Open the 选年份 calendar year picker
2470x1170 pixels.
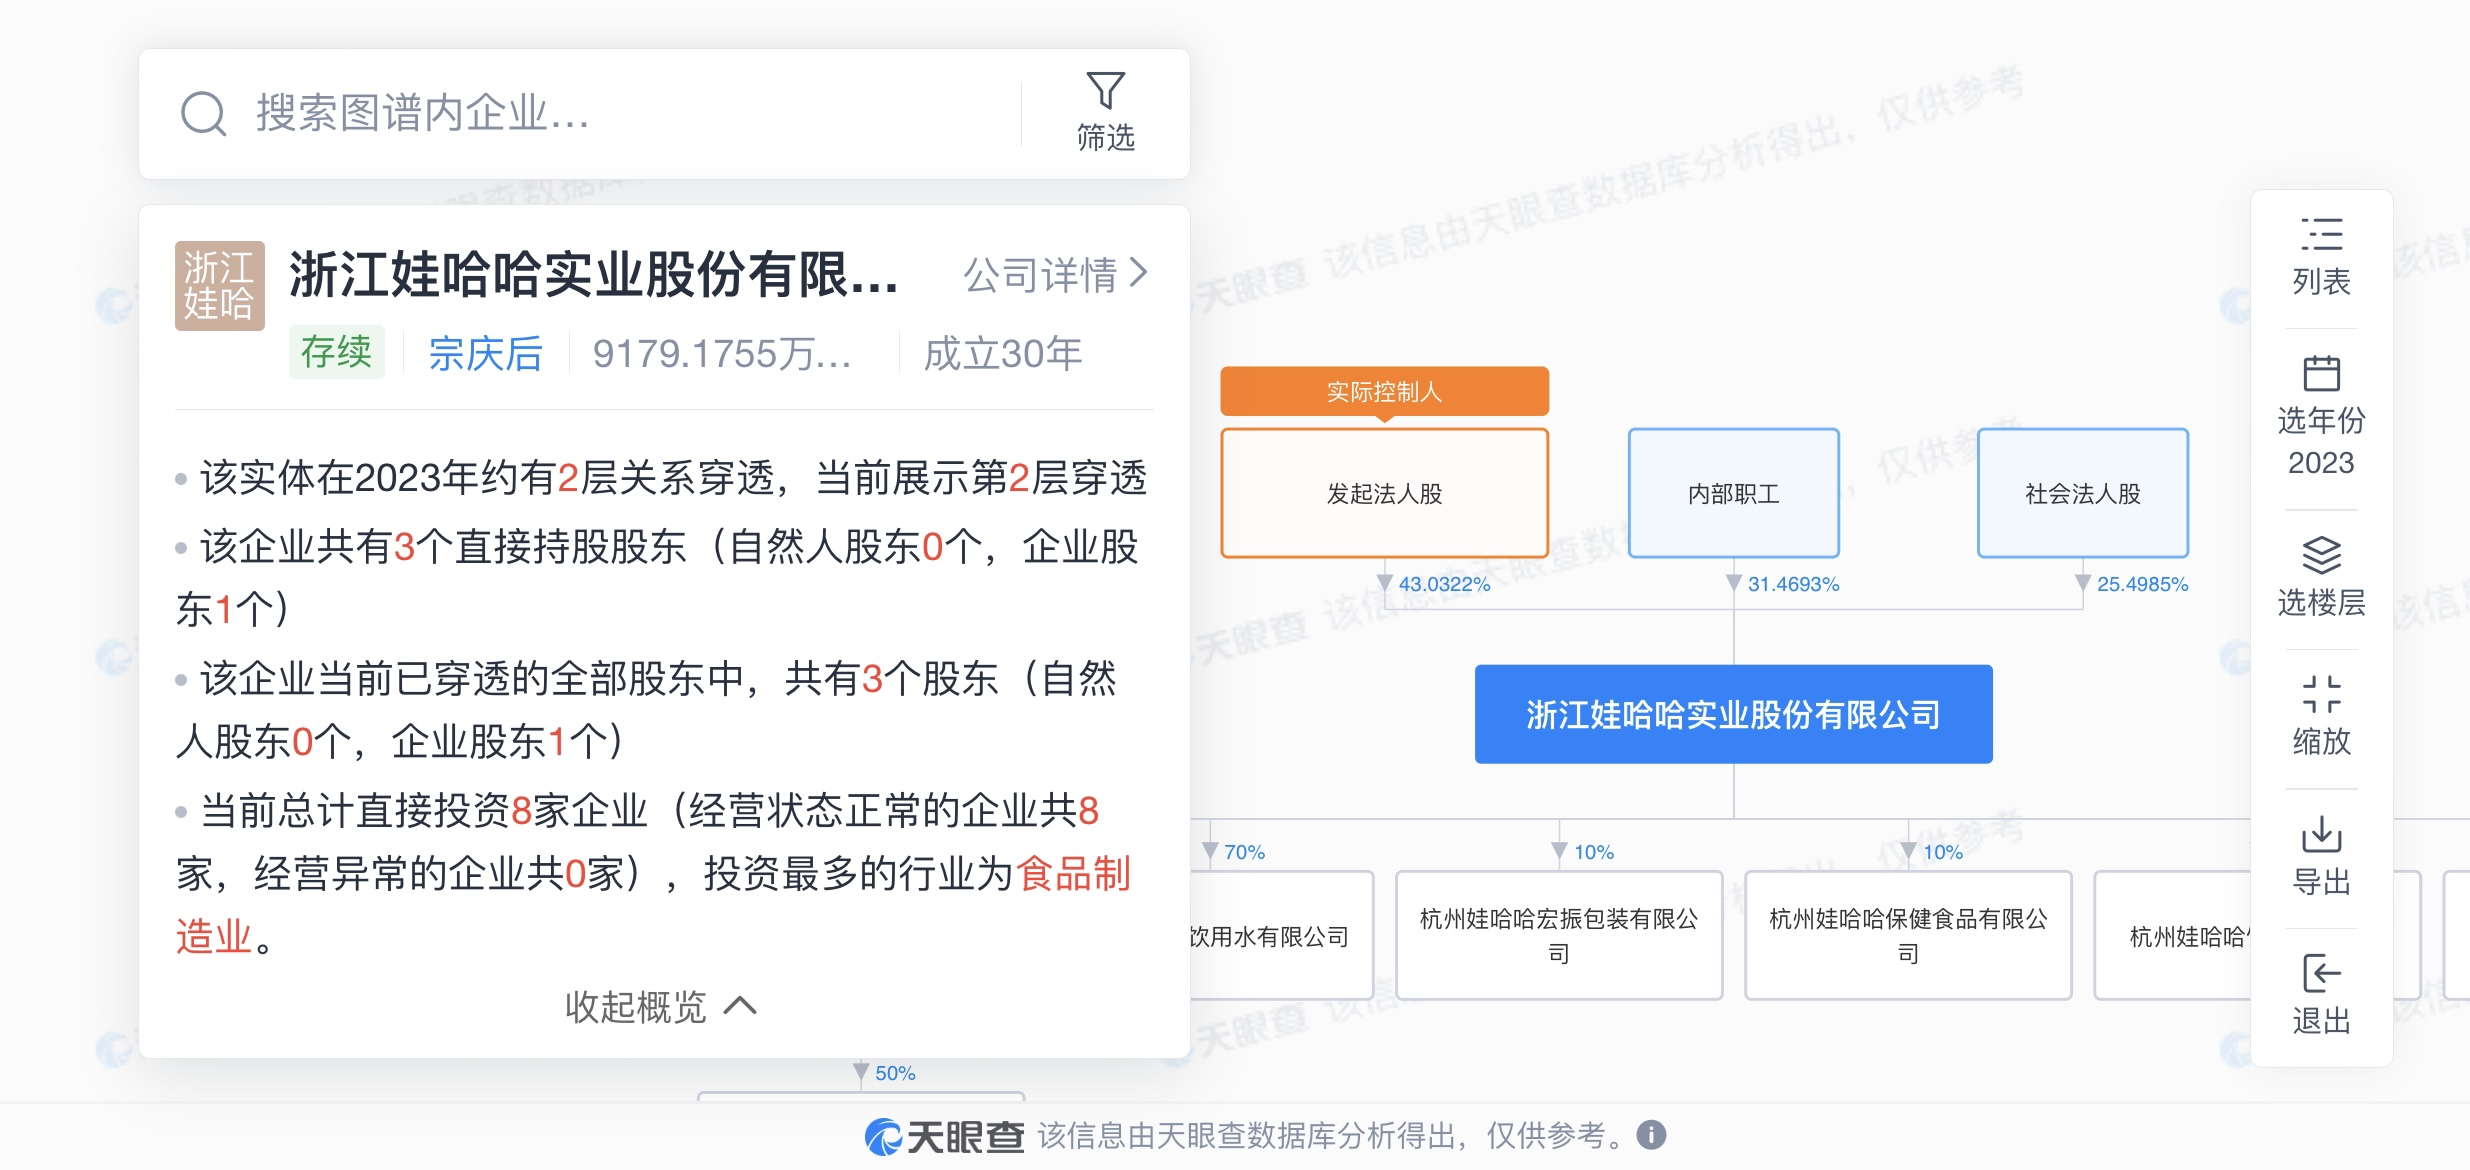point(2321,374)
